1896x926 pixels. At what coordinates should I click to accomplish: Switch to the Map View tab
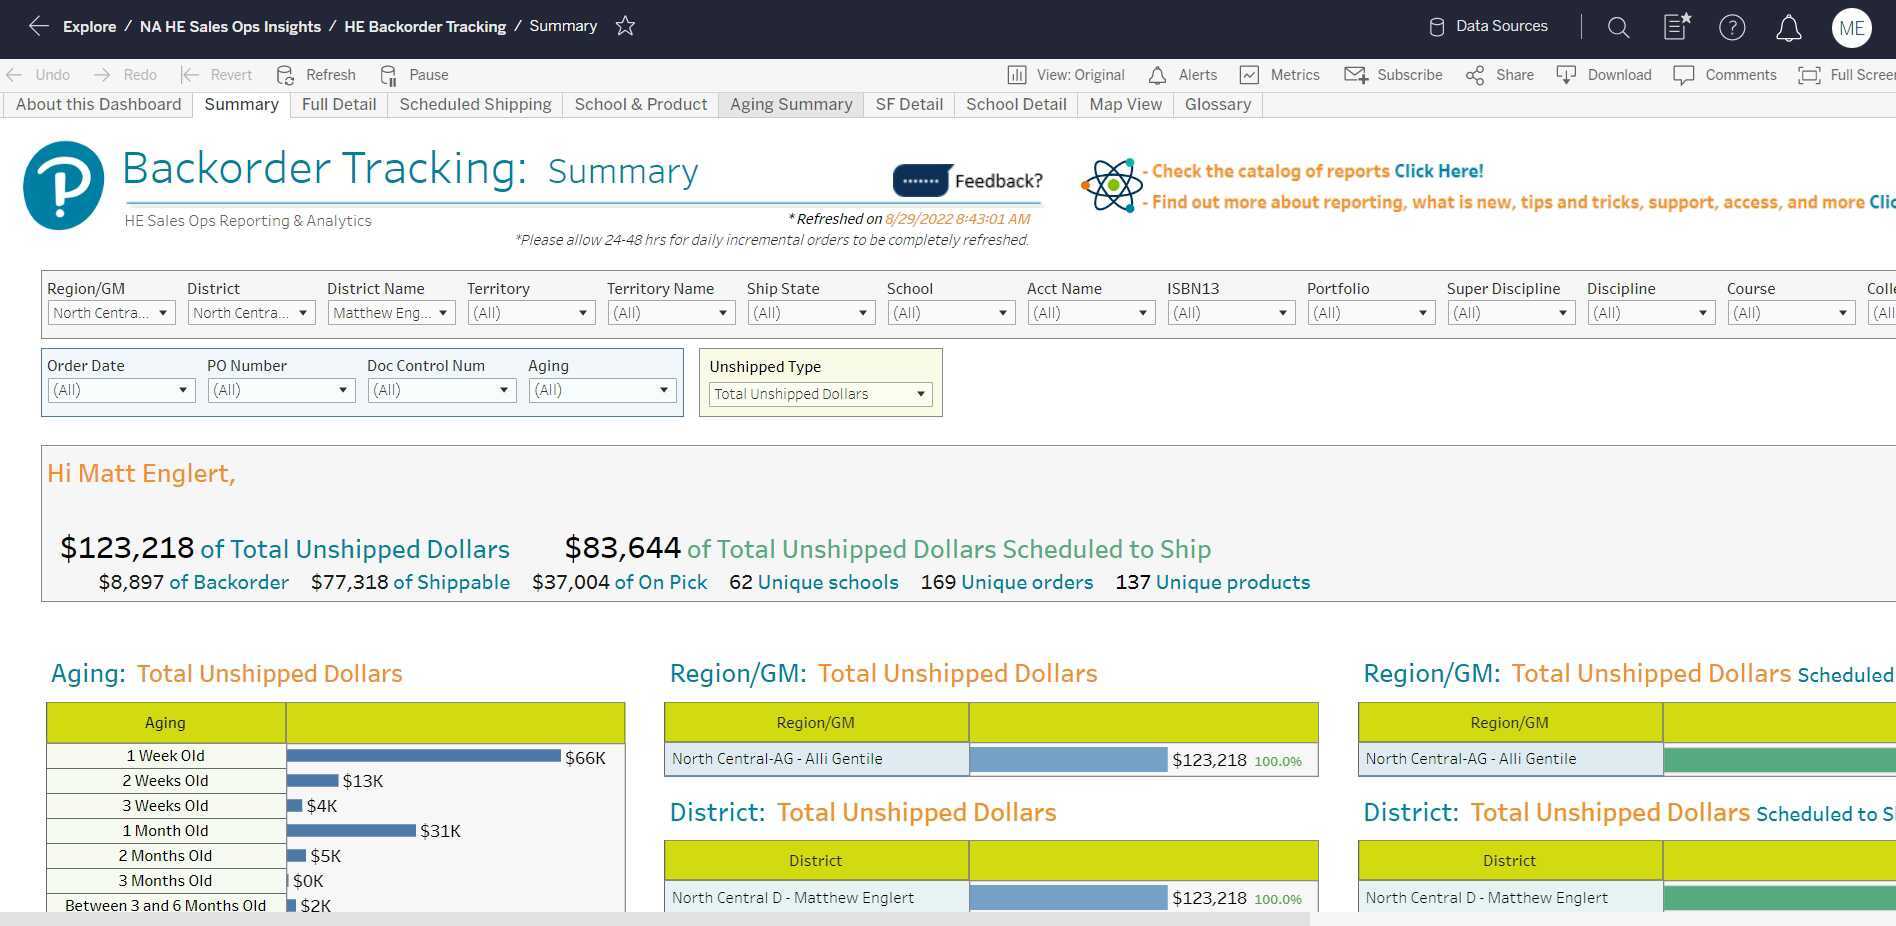click(1125, 104)
